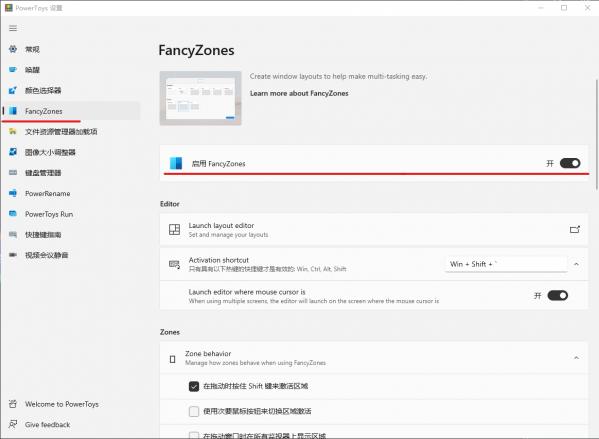Toggle the Enable FancyZones switch
The width and height of the screenshot is (599, 439).
pos(570,163)
